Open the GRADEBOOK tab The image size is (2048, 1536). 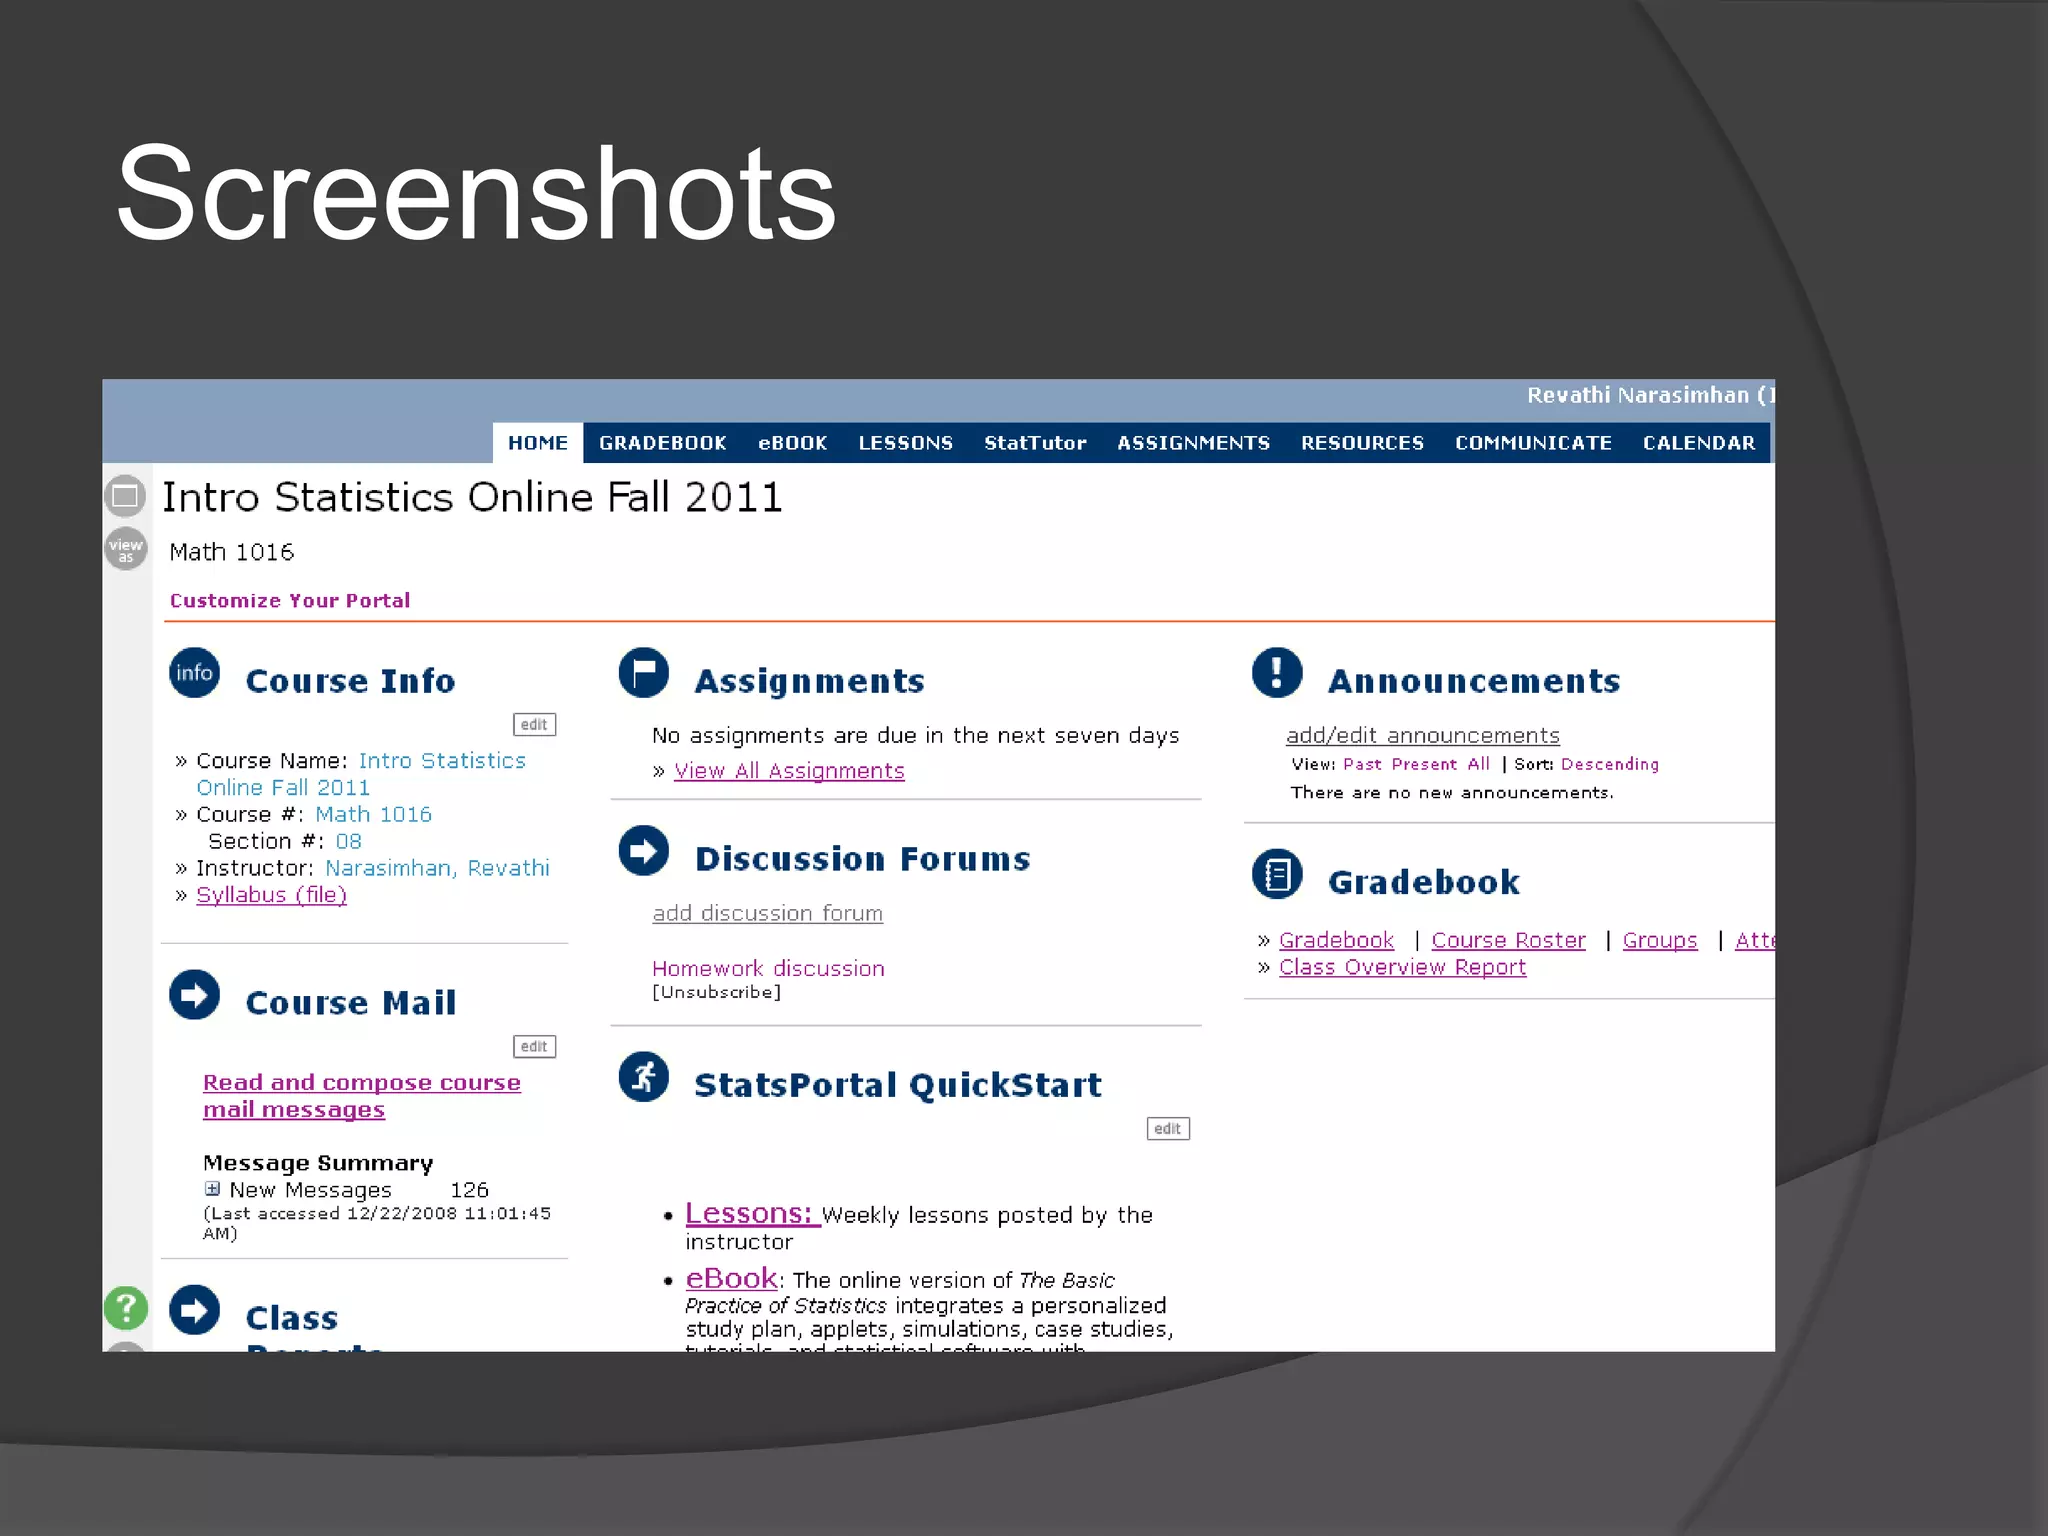(663, 443)
